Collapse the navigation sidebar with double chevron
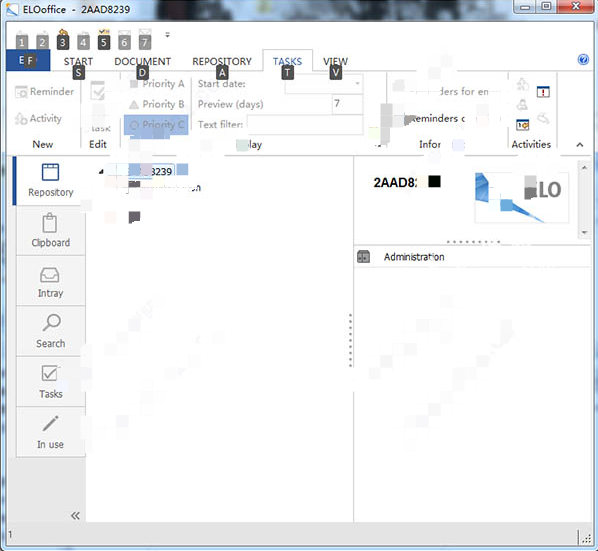 [75, 516]
